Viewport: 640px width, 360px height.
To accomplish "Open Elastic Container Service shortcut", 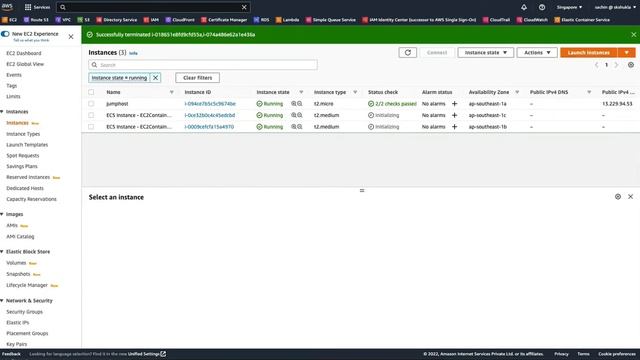I will pos(582,20).
